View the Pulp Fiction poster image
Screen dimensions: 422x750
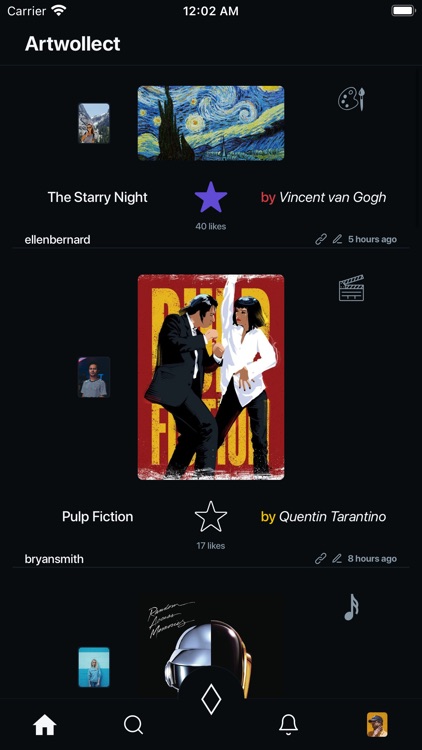tap(211, 377)
